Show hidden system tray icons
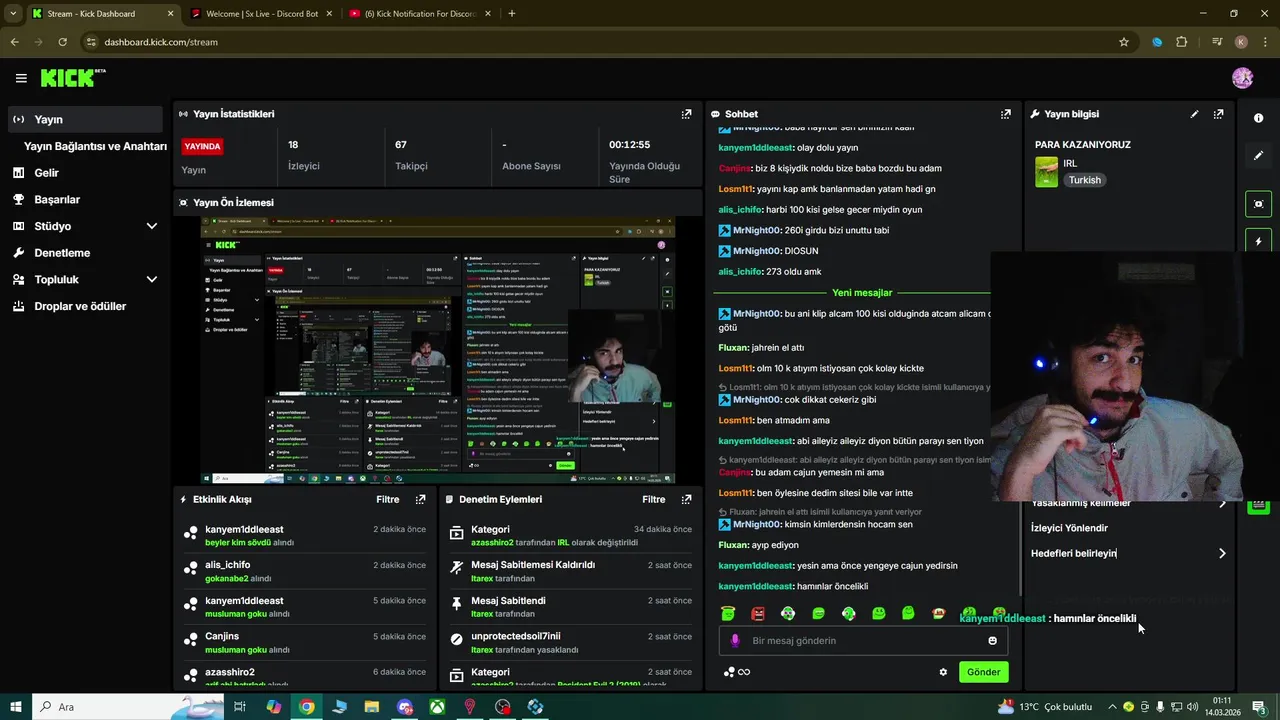 [1112, 707]
